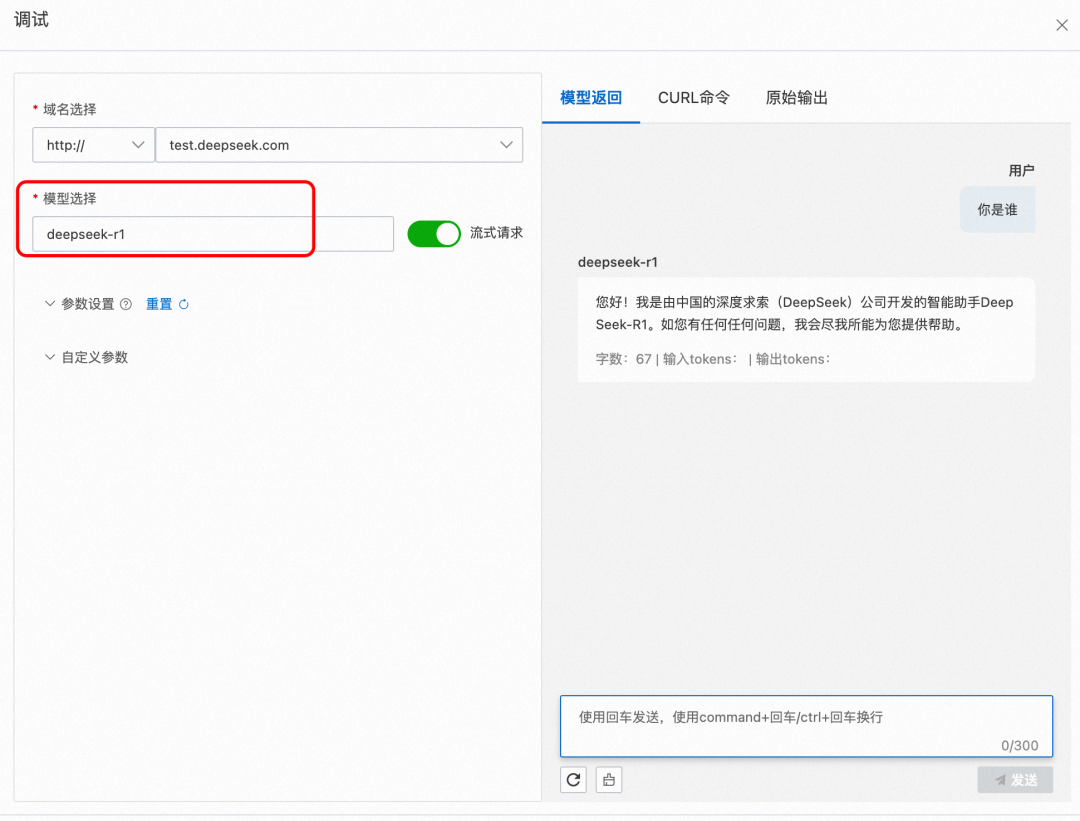
Task: Click the 你是谁 user message bubble
Action: coord(997,209)
